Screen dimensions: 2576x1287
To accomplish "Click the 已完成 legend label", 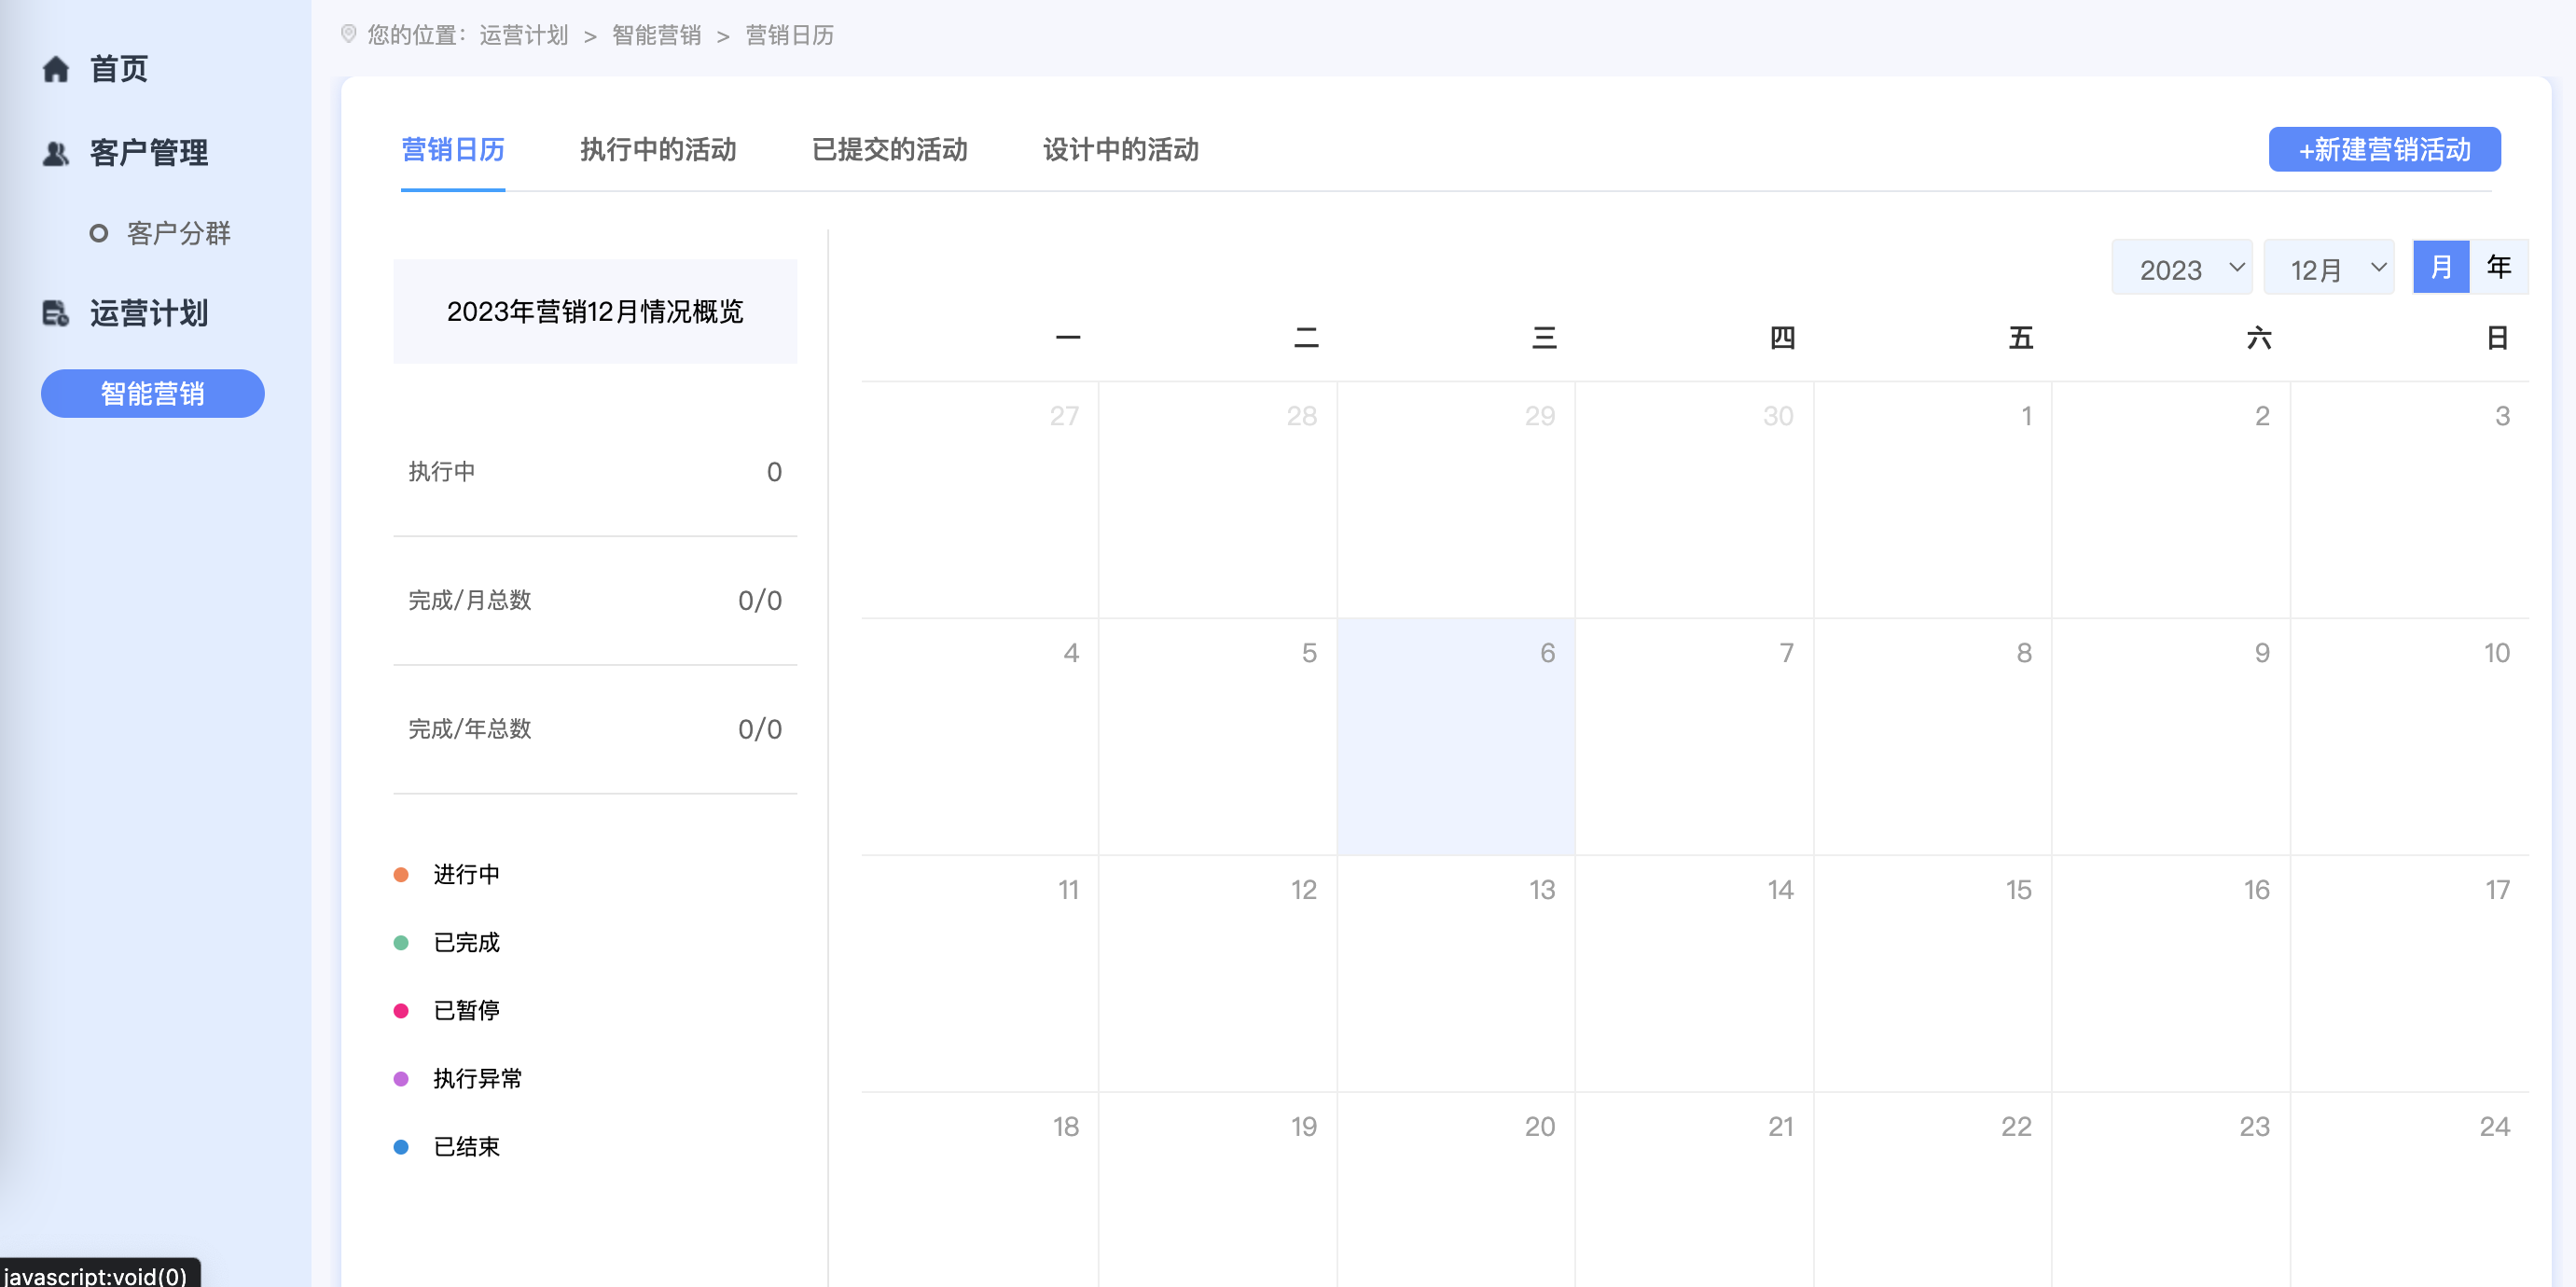I will (467, 943).
